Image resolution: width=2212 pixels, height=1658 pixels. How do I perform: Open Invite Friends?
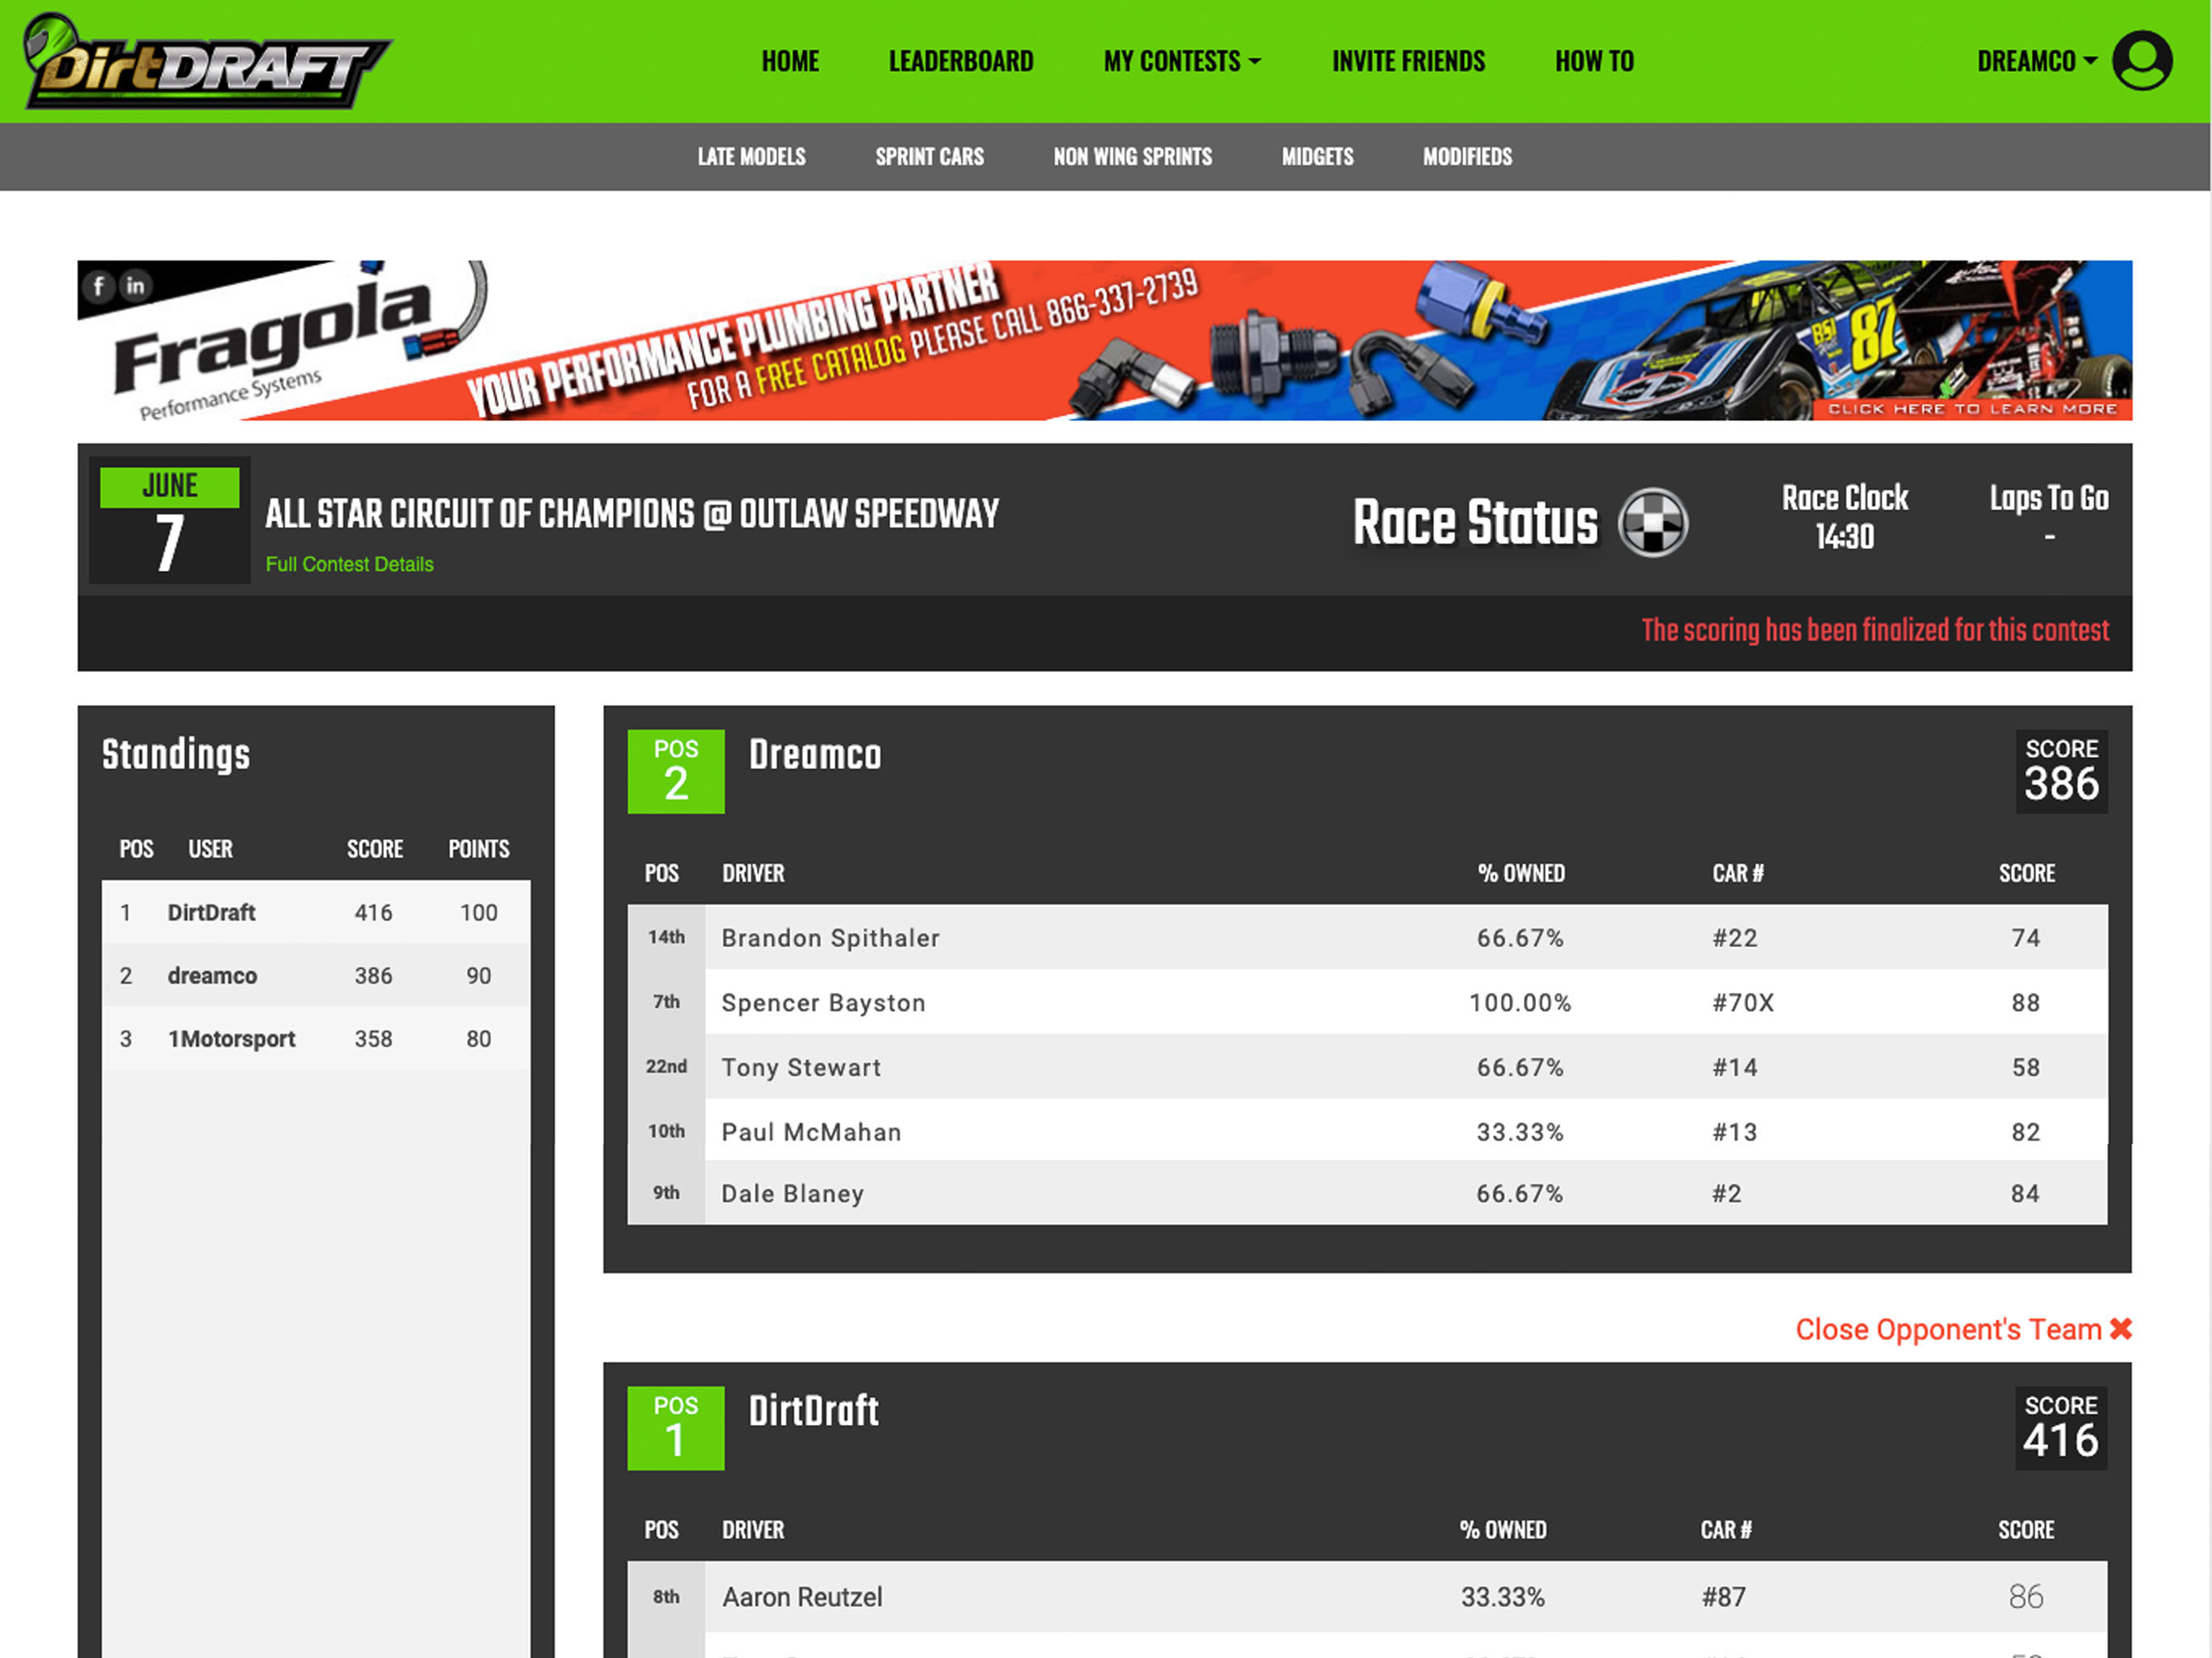point(1408,61)
